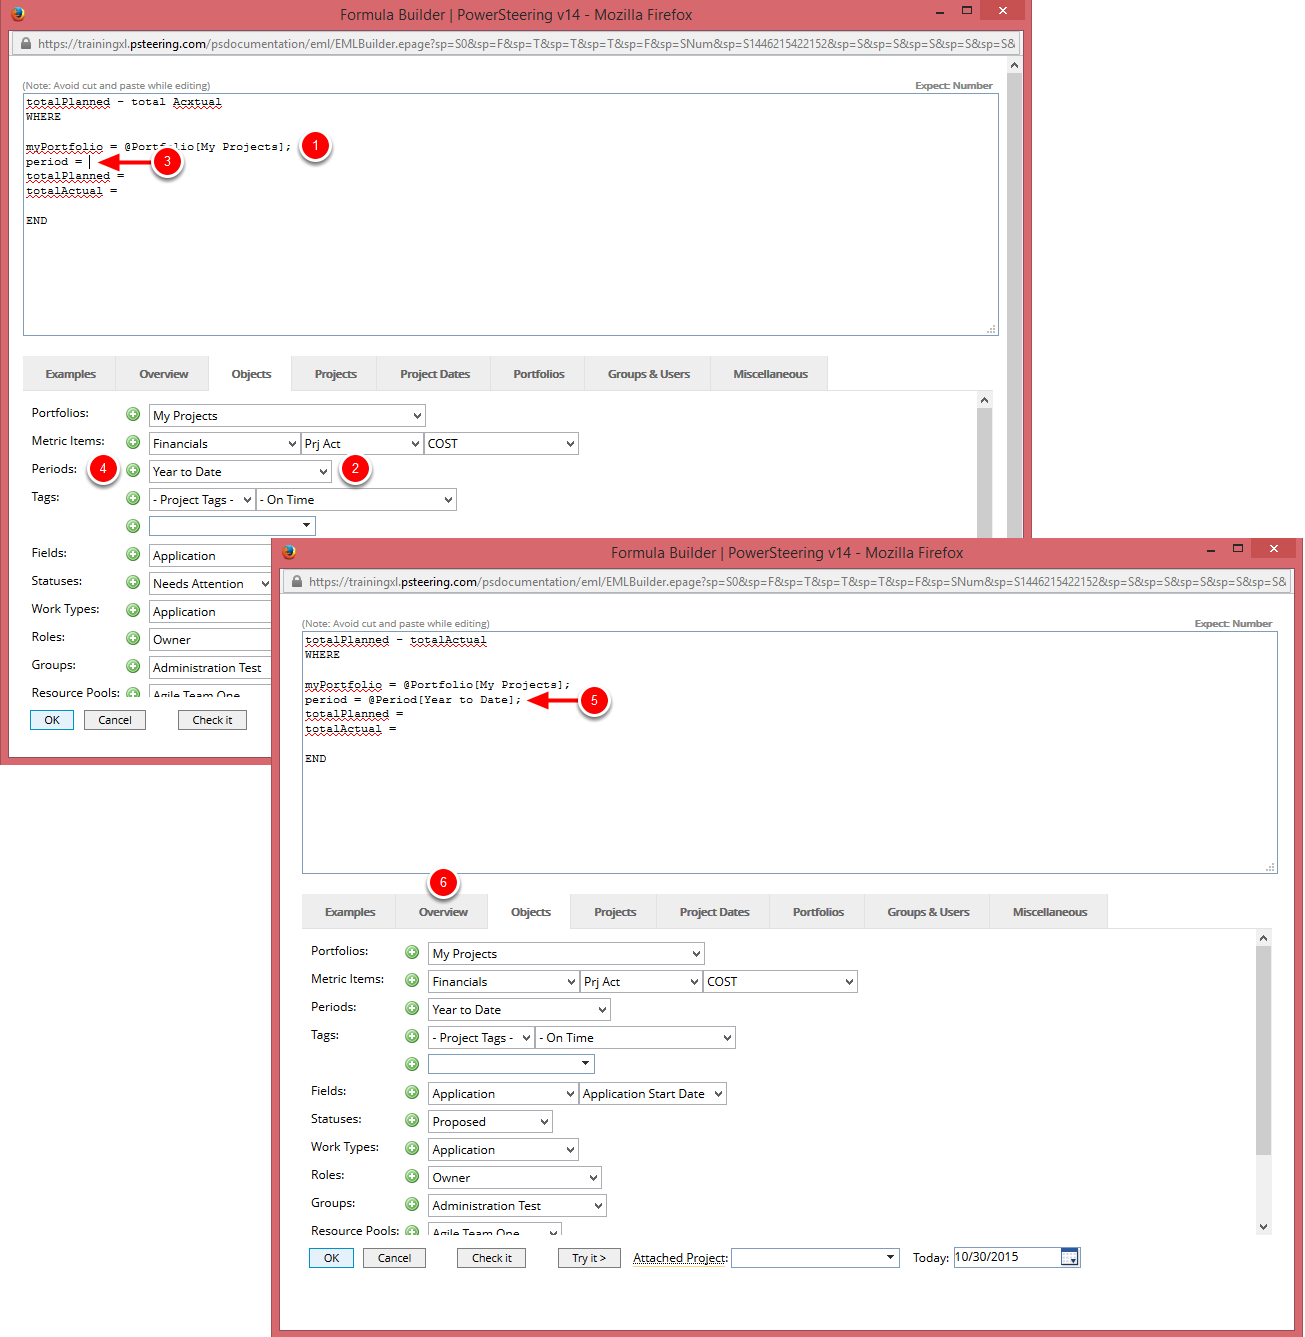
Task: Click the lock icon in back window address bar
Action: point(26,43)
